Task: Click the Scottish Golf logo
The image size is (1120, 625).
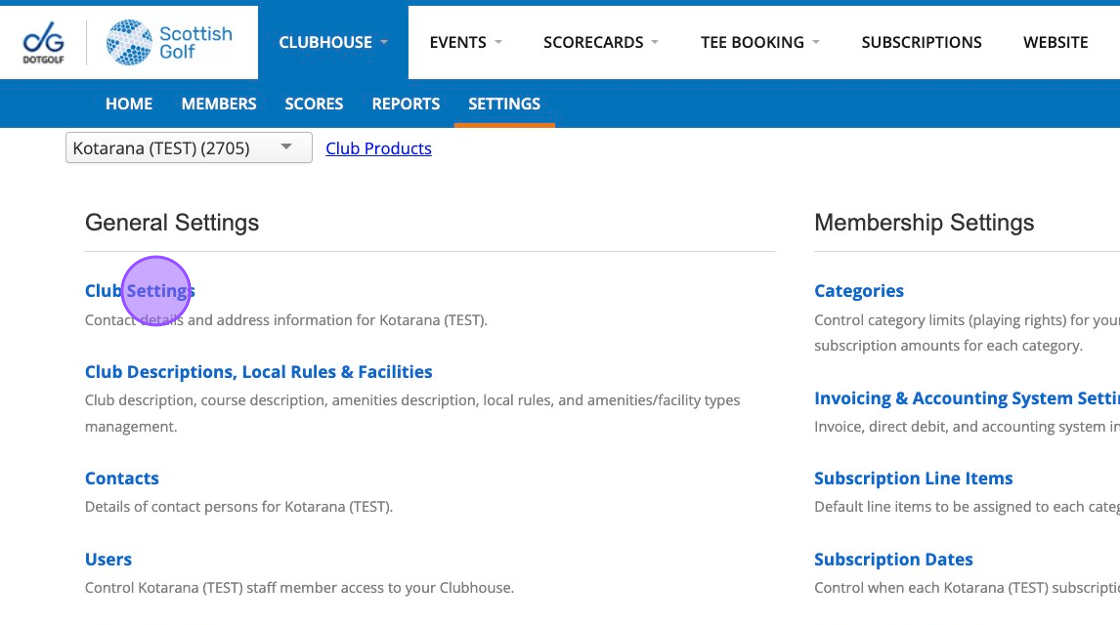Action: 169,42
